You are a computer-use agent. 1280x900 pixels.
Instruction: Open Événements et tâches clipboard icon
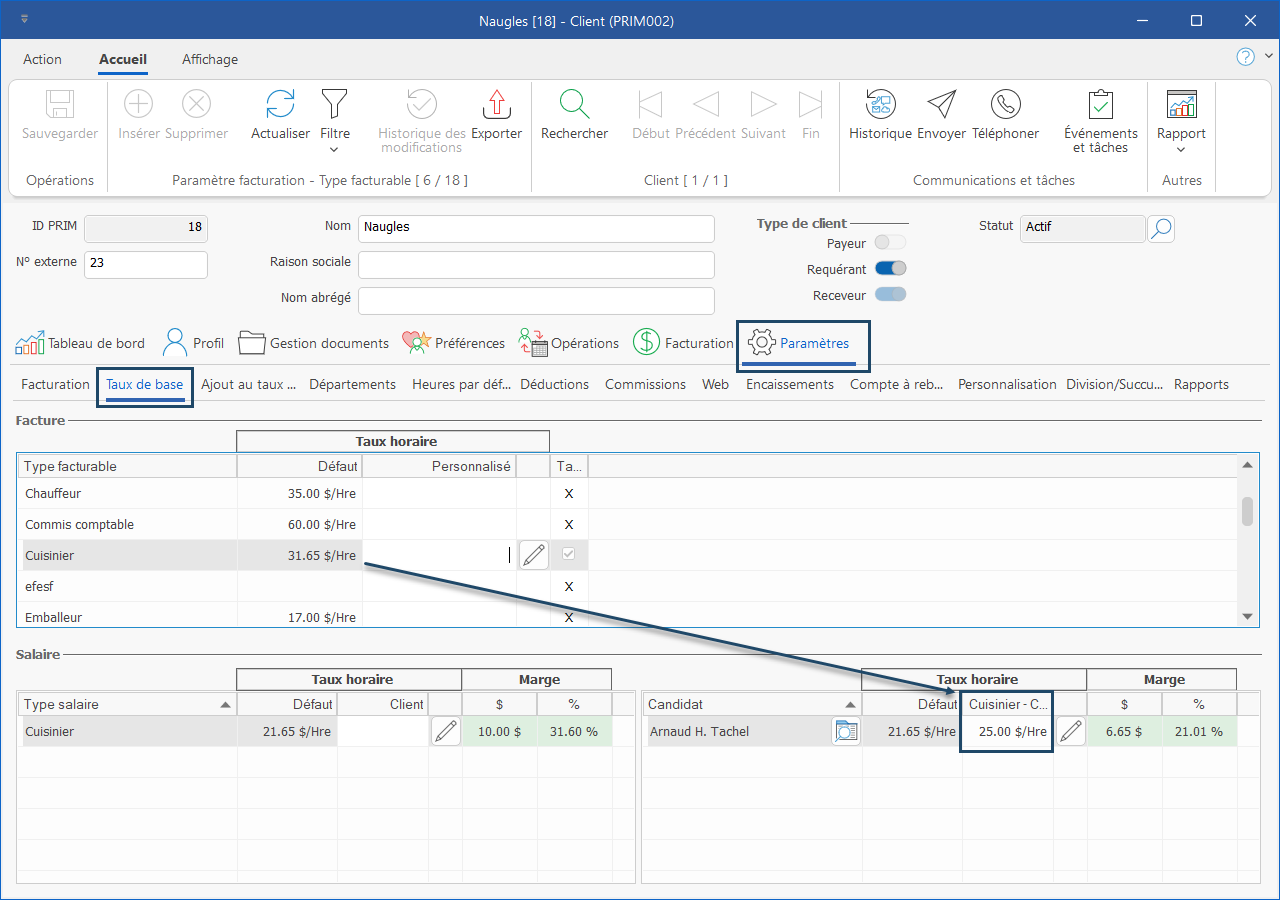1100,105
